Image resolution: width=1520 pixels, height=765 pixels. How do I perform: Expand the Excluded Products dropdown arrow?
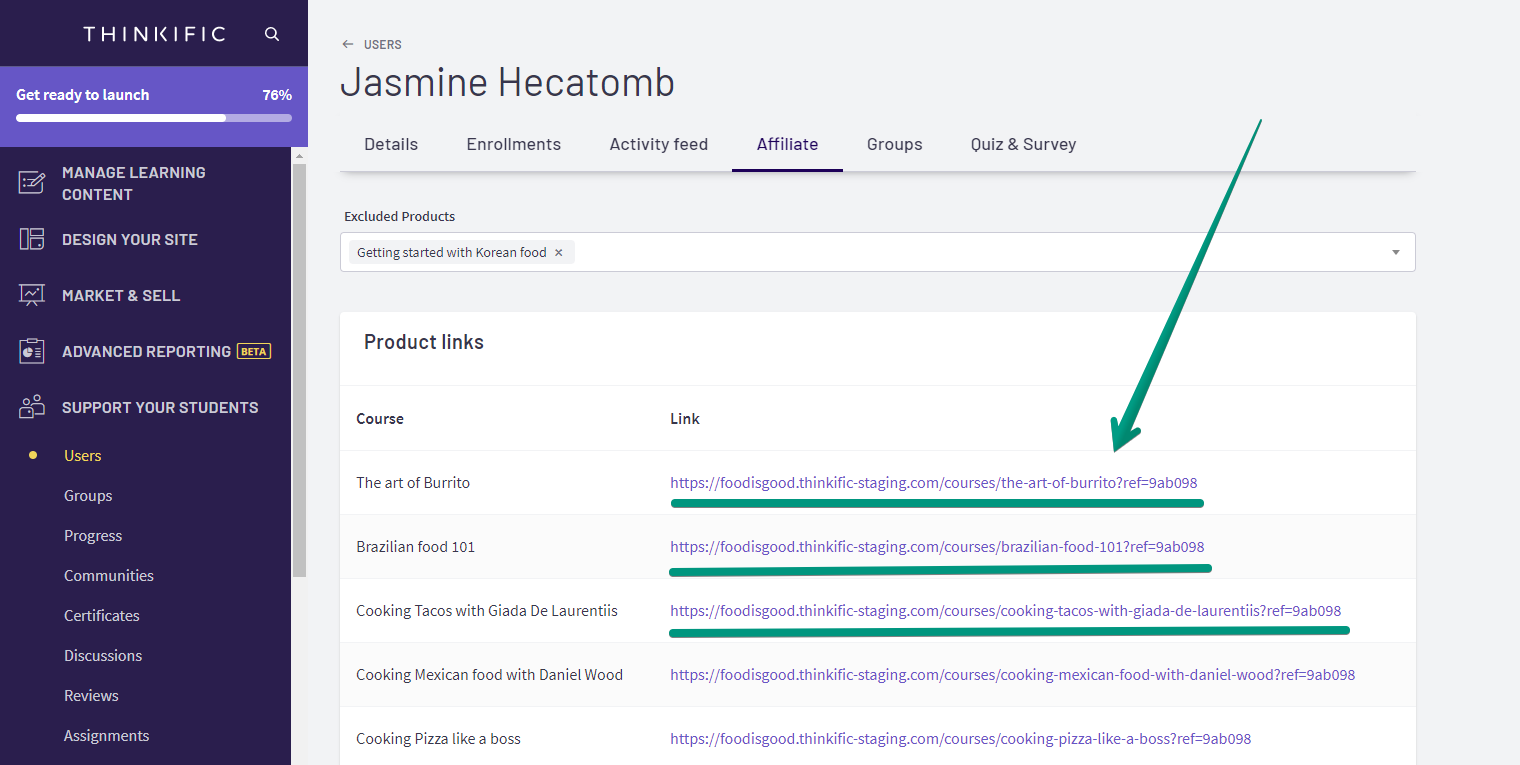point(1395,252)
